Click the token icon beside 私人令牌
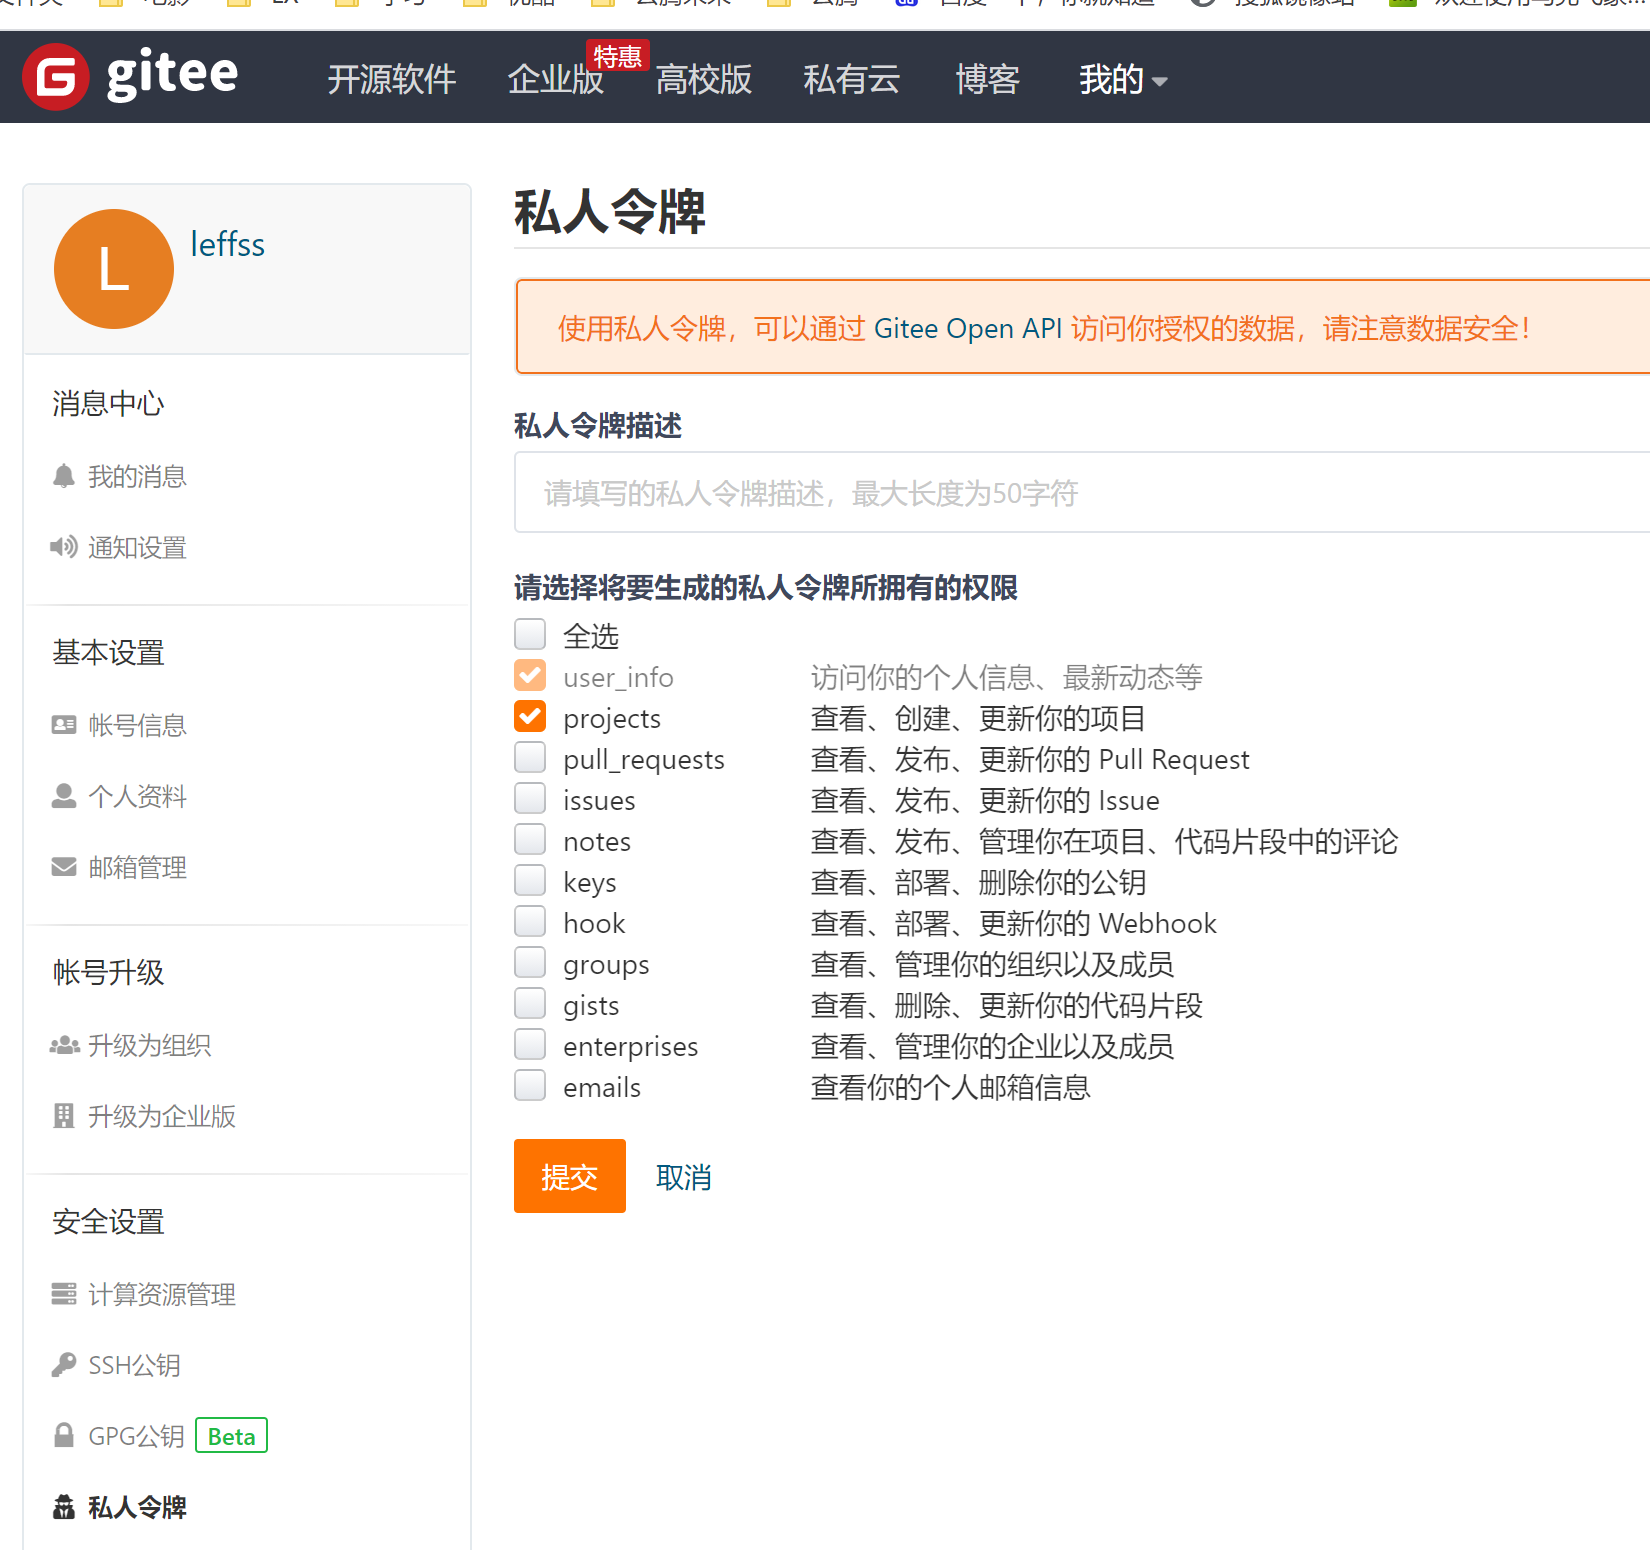This screenshot has width=1650, height=1550. tap(64, 1507)
